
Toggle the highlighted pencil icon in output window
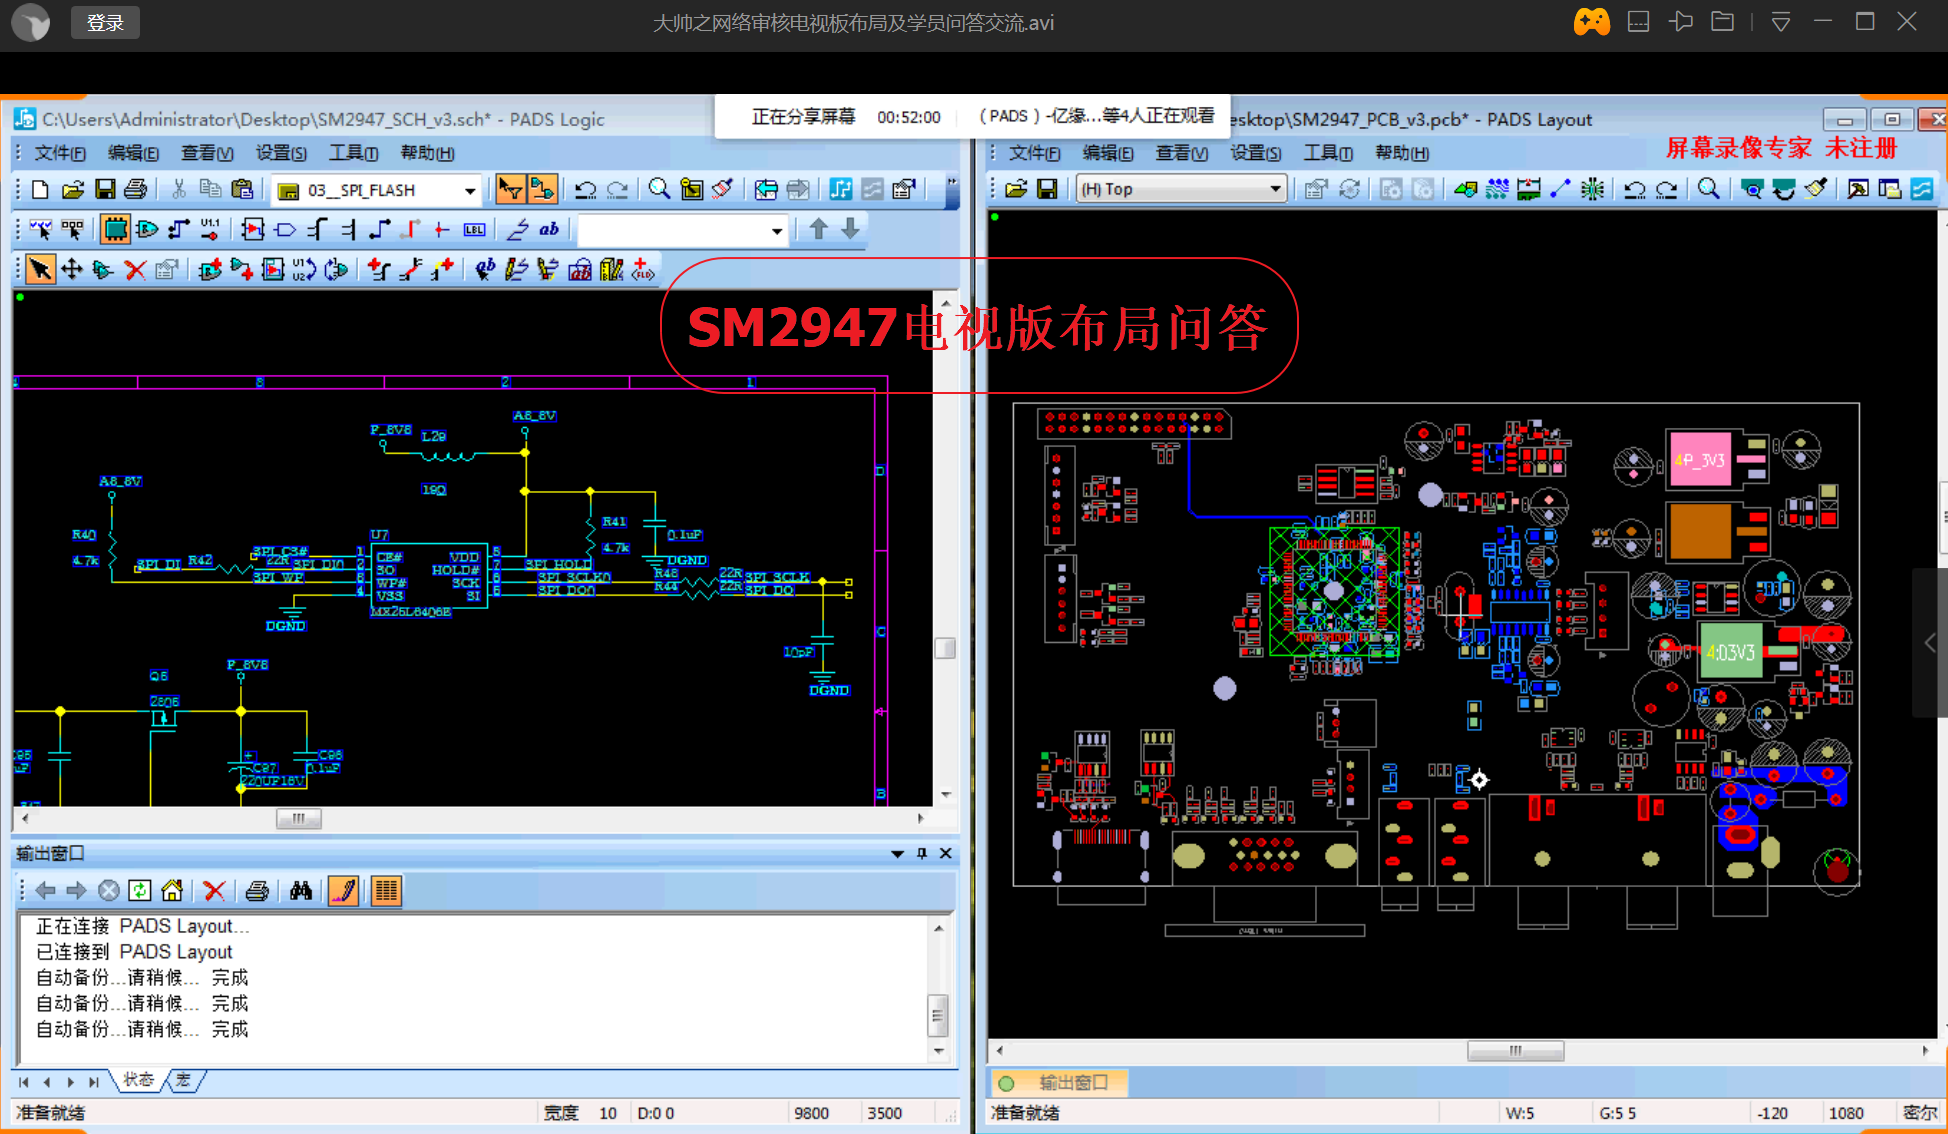click(344, 890)
